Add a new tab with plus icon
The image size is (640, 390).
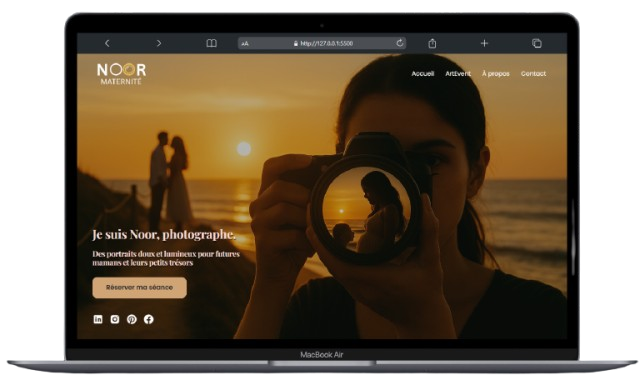pos(484,43)
